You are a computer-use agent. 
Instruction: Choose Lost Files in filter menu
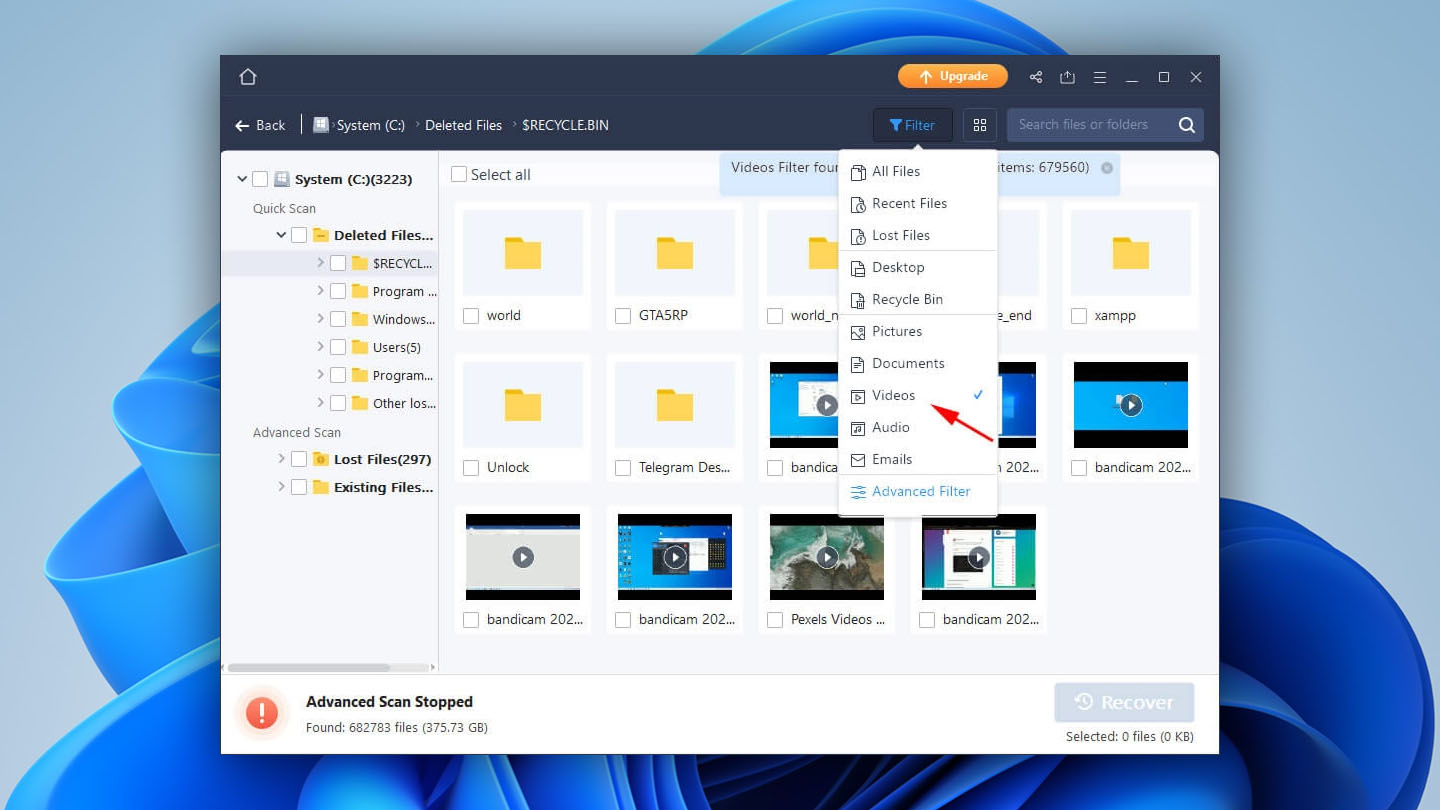pos(918,235)
